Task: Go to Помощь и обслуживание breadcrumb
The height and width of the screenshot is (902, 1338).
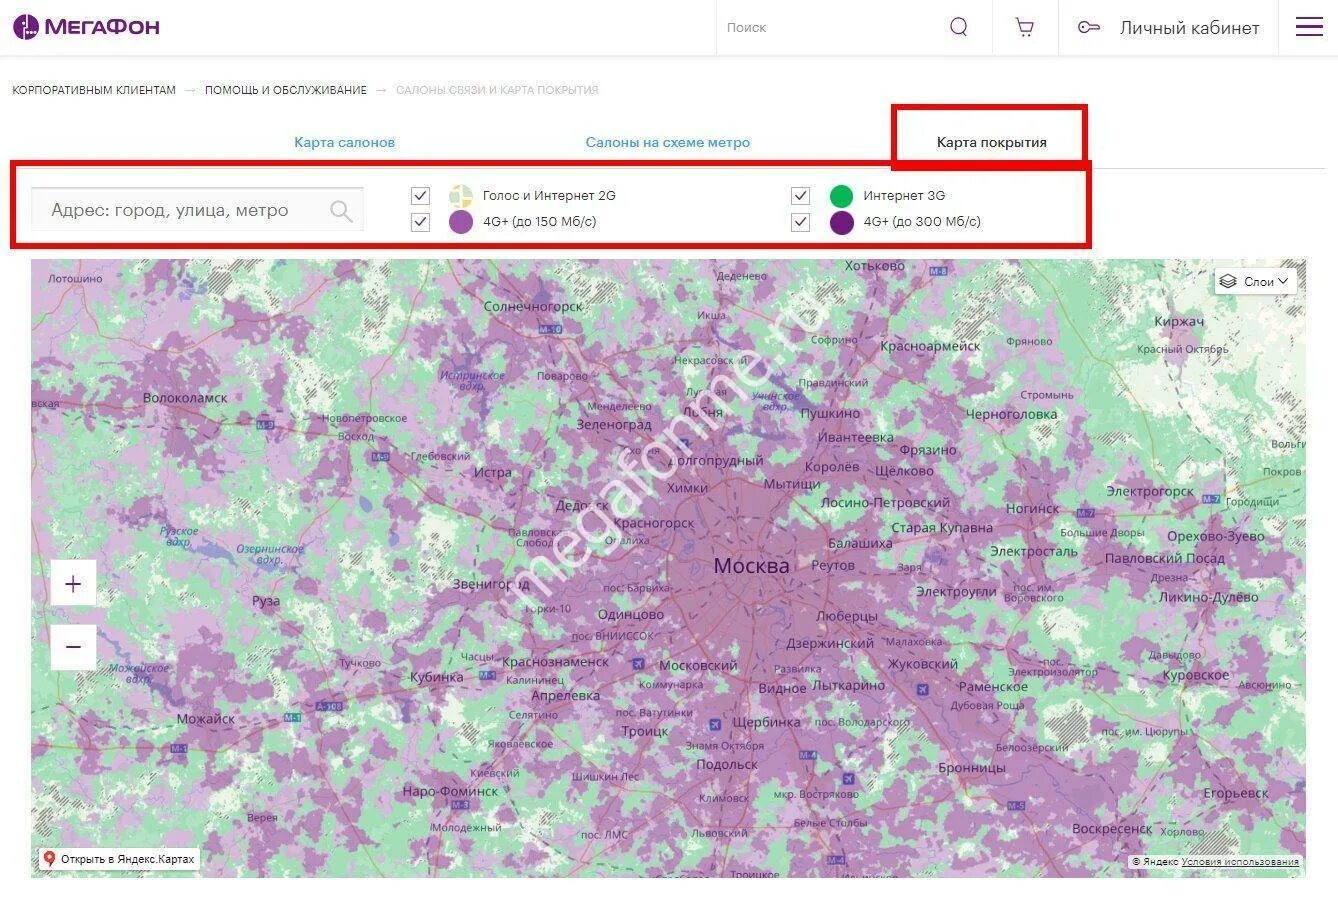Action: [286, 90]
